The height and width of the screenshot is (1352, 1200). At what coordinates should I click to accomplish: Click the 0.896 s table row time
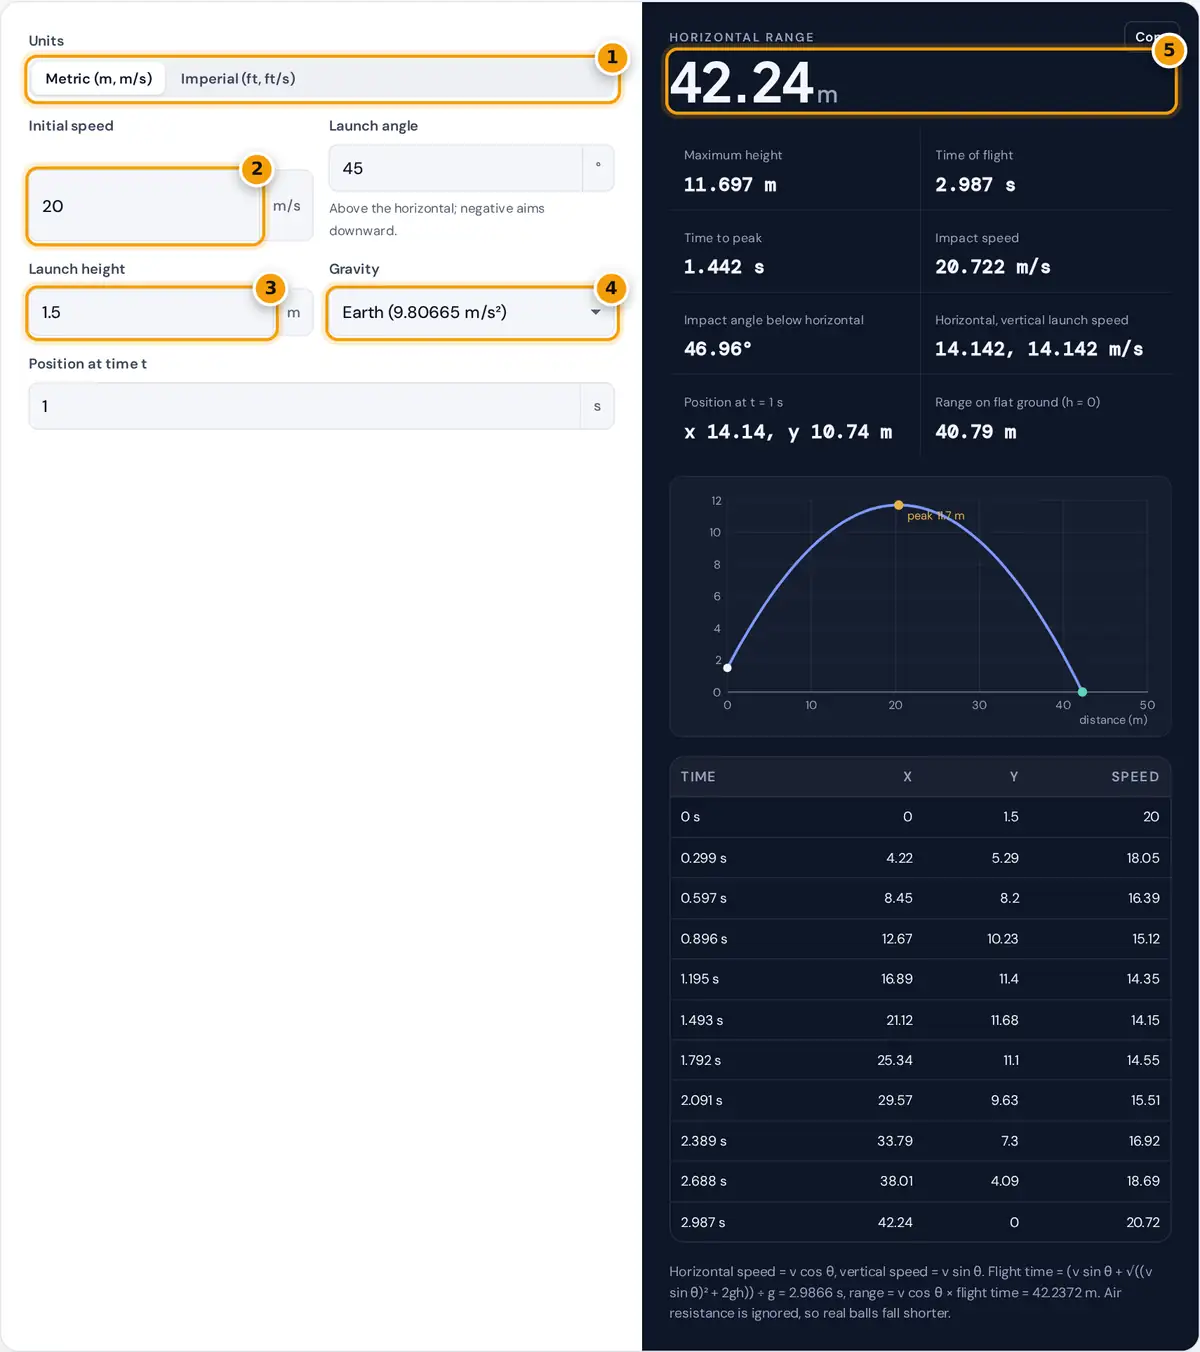pyautogui.click(x=704, y=939)
